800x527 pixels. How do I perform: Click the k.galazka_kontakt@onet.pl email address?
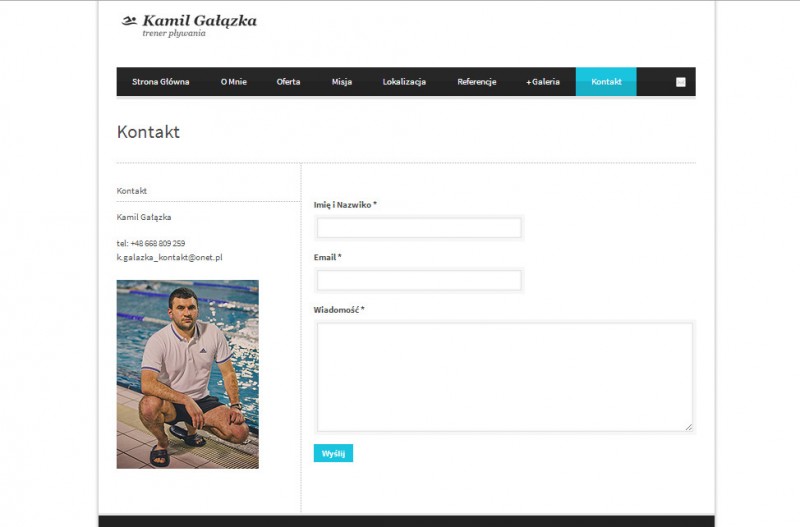pyautogui.click(x=169, y=257)
